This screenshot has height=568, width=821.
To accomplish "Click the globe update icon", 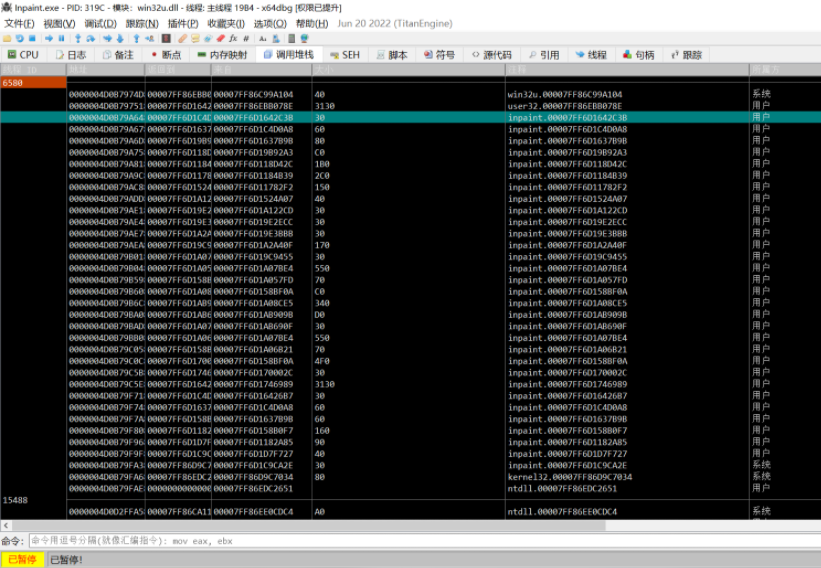I will 304,38.
